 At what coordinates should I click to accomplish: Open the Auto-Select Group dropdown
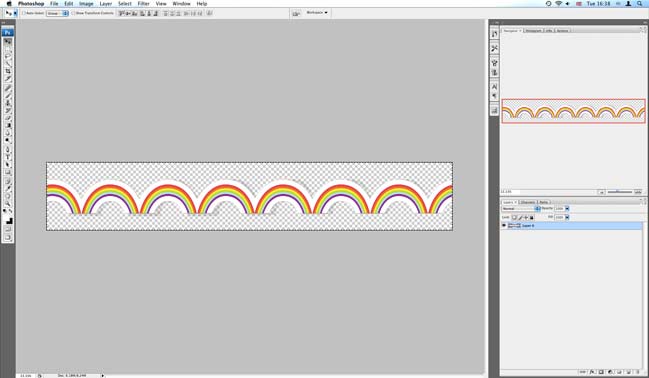coord(58,13)
